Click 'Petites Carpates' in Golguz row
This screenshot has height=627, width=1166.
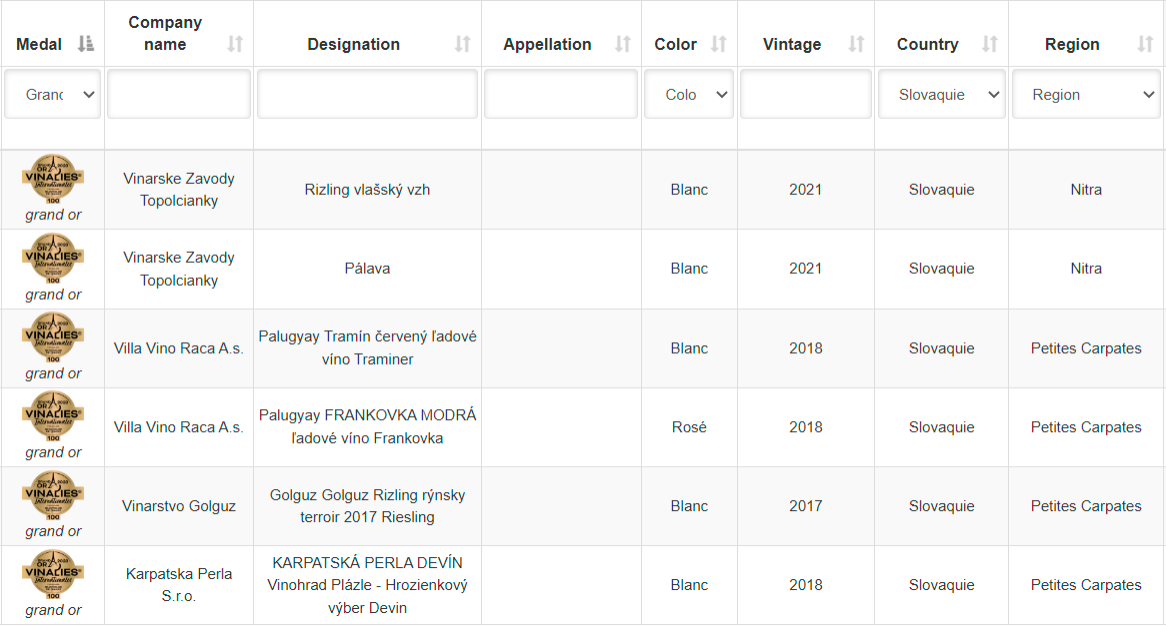tap(1086, 506)
